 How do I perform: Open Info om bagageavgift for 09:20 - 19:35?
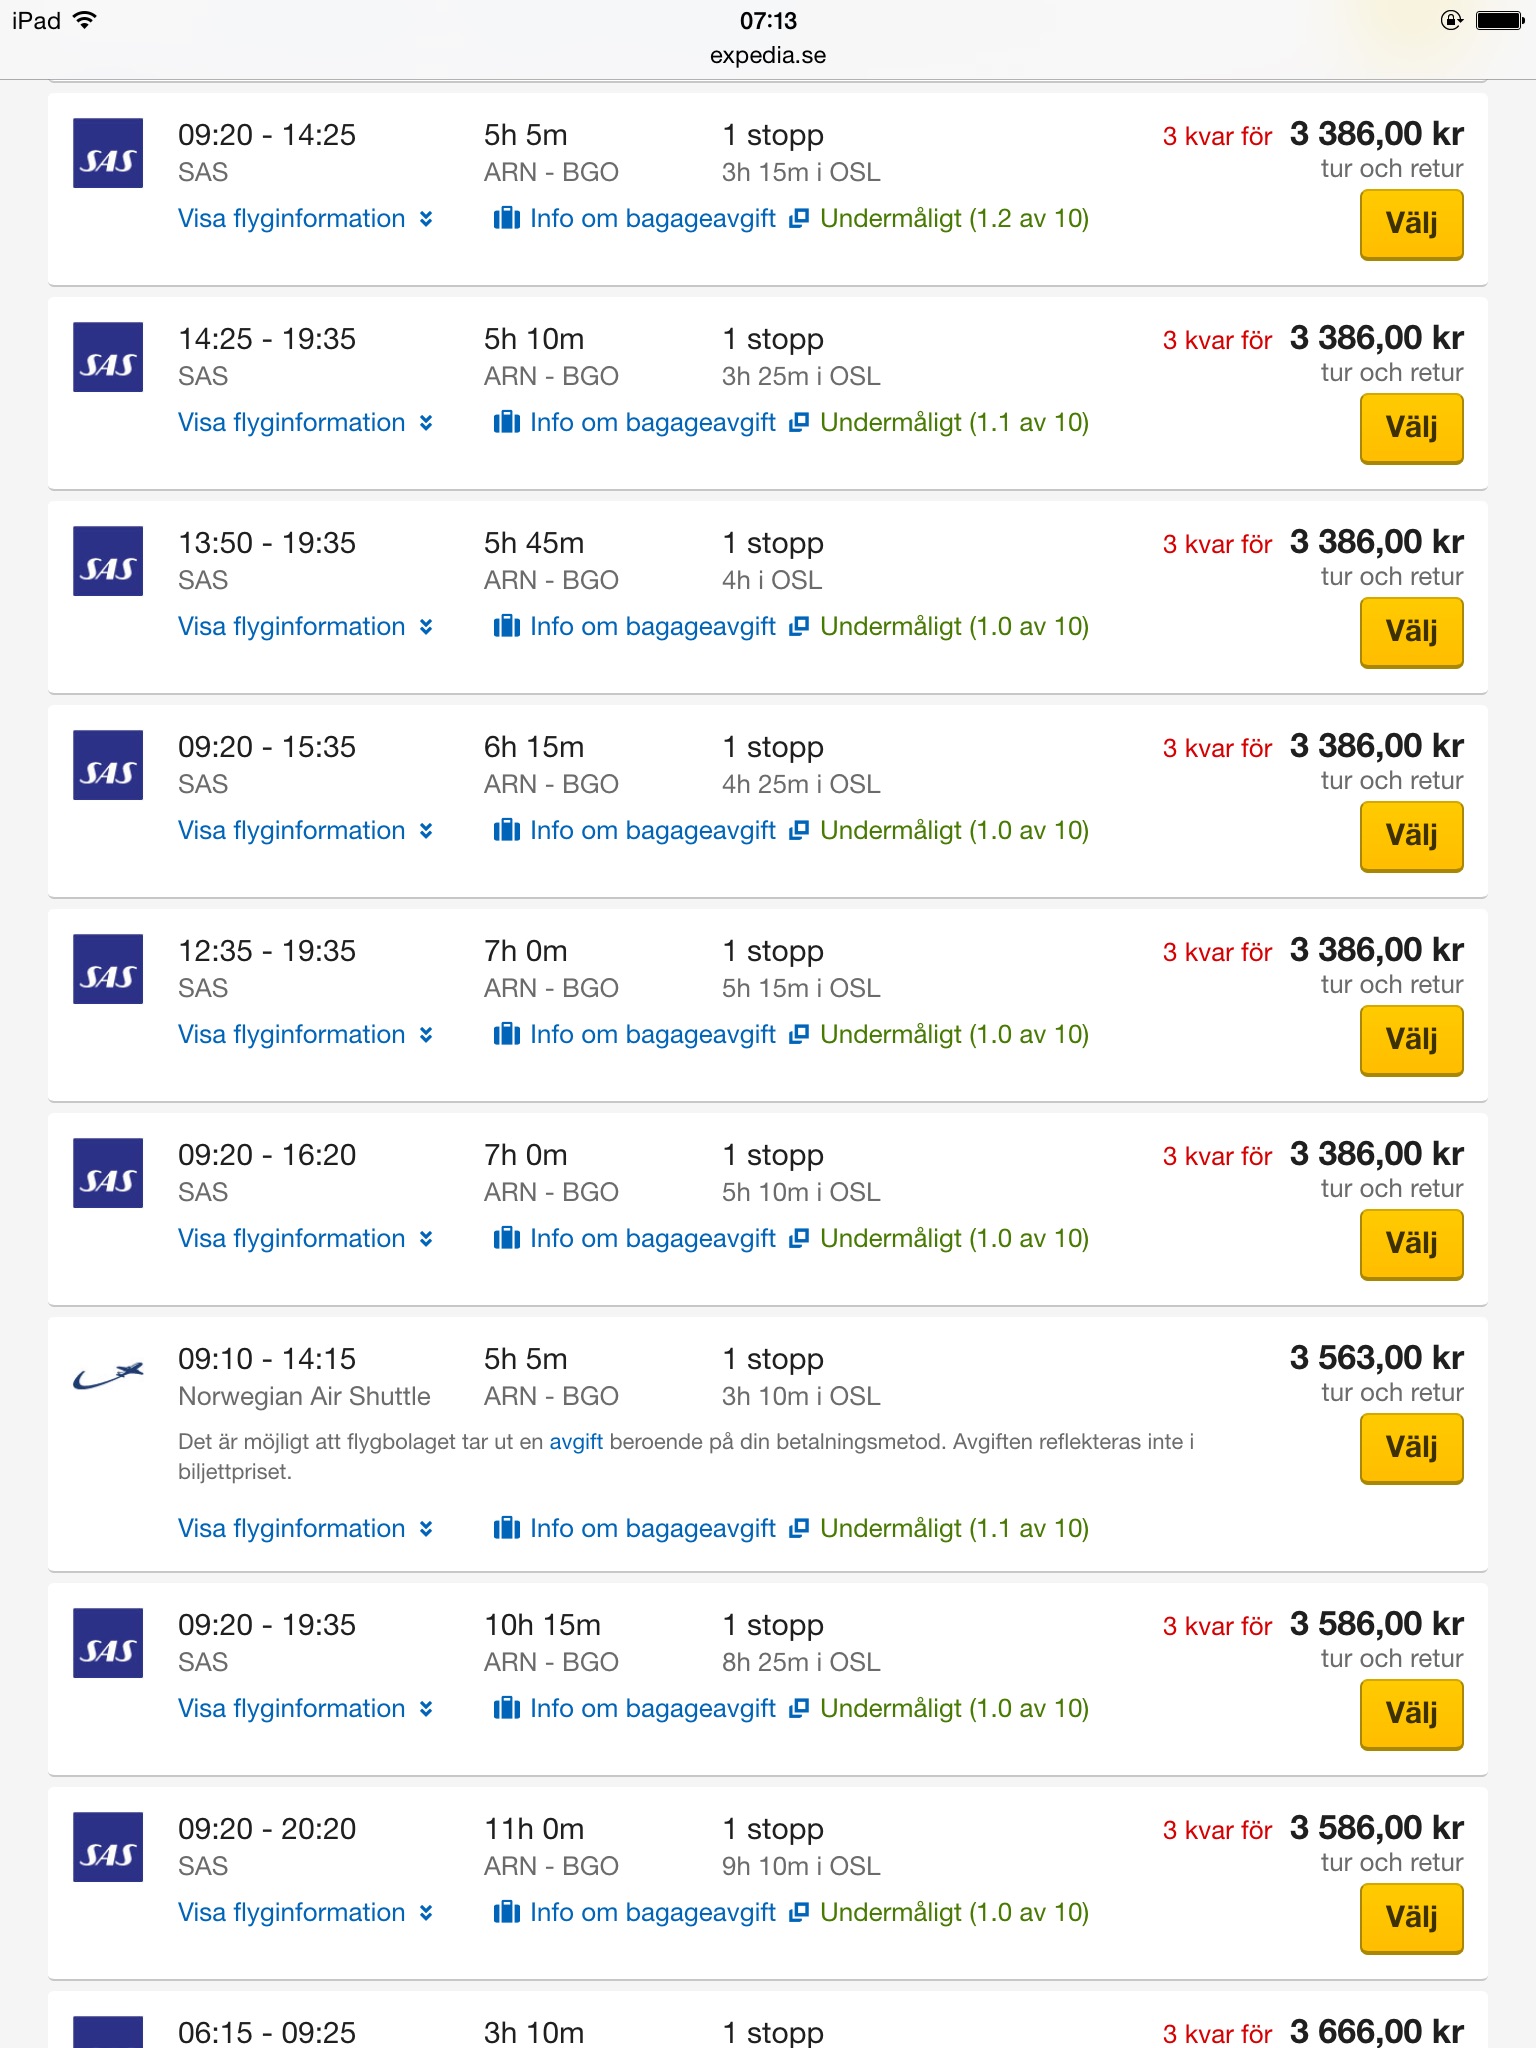coord(651,1708)
